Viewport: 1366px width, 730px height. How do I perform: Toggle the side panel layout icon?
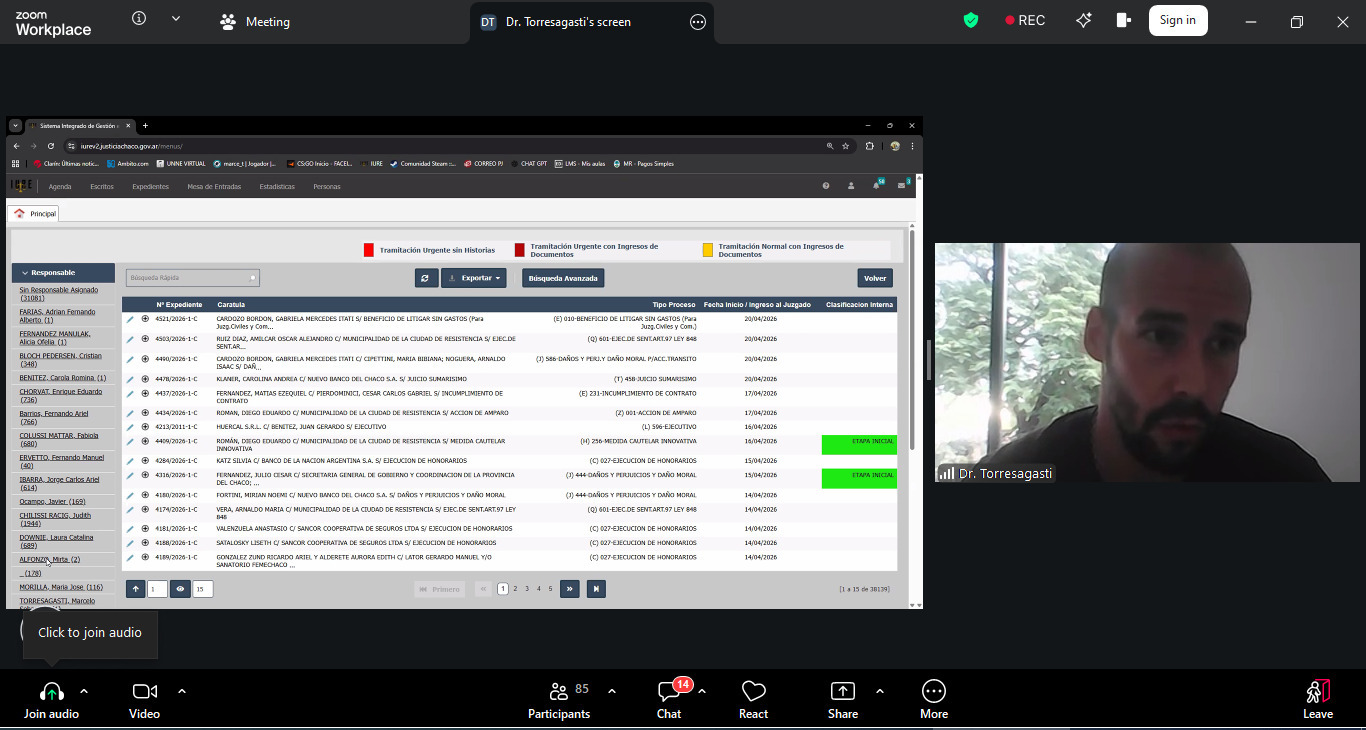click(1123, 20)
